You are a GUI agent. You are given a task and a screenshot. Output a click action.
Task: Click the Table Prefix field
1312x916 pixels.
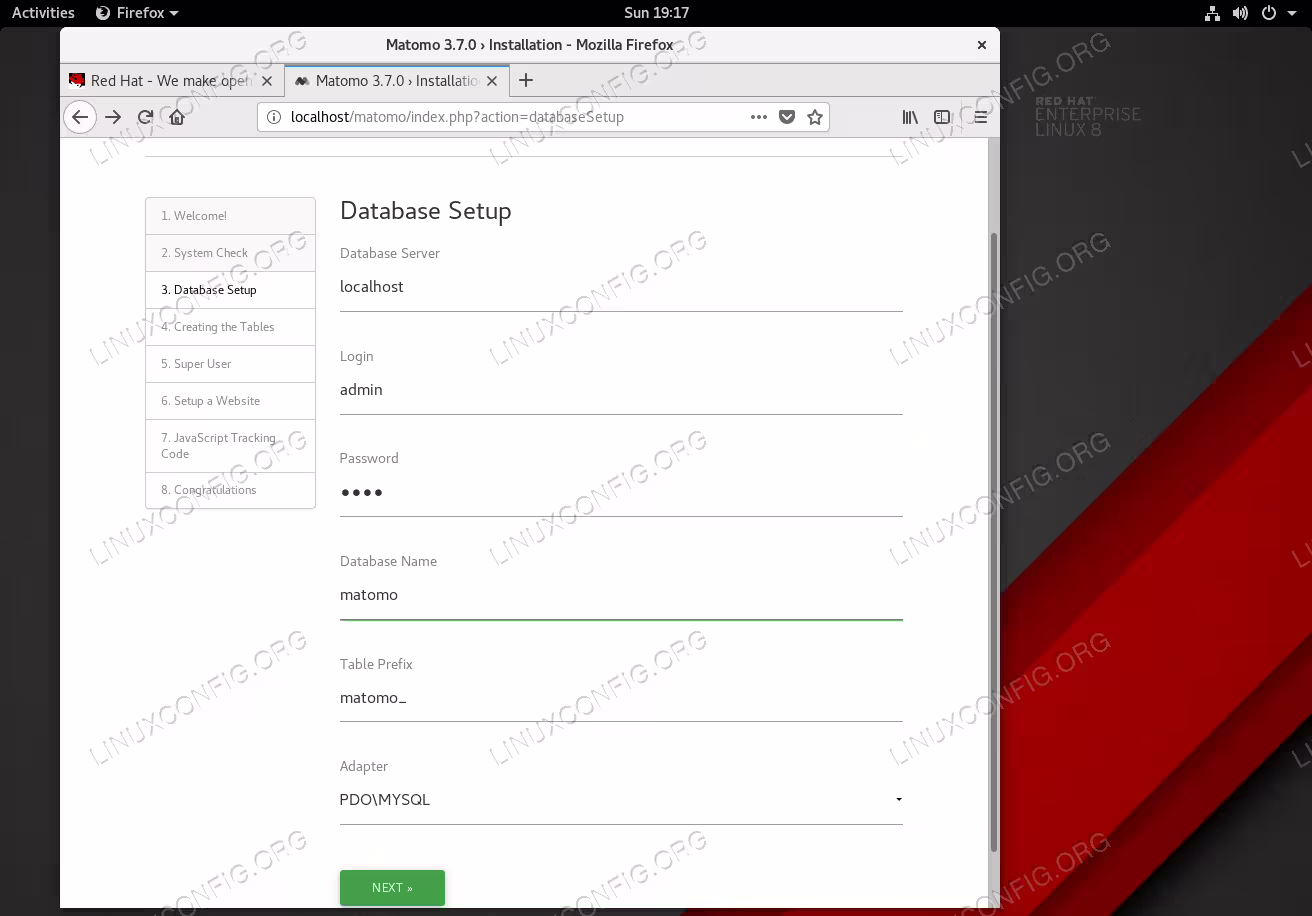pos(621,698)
